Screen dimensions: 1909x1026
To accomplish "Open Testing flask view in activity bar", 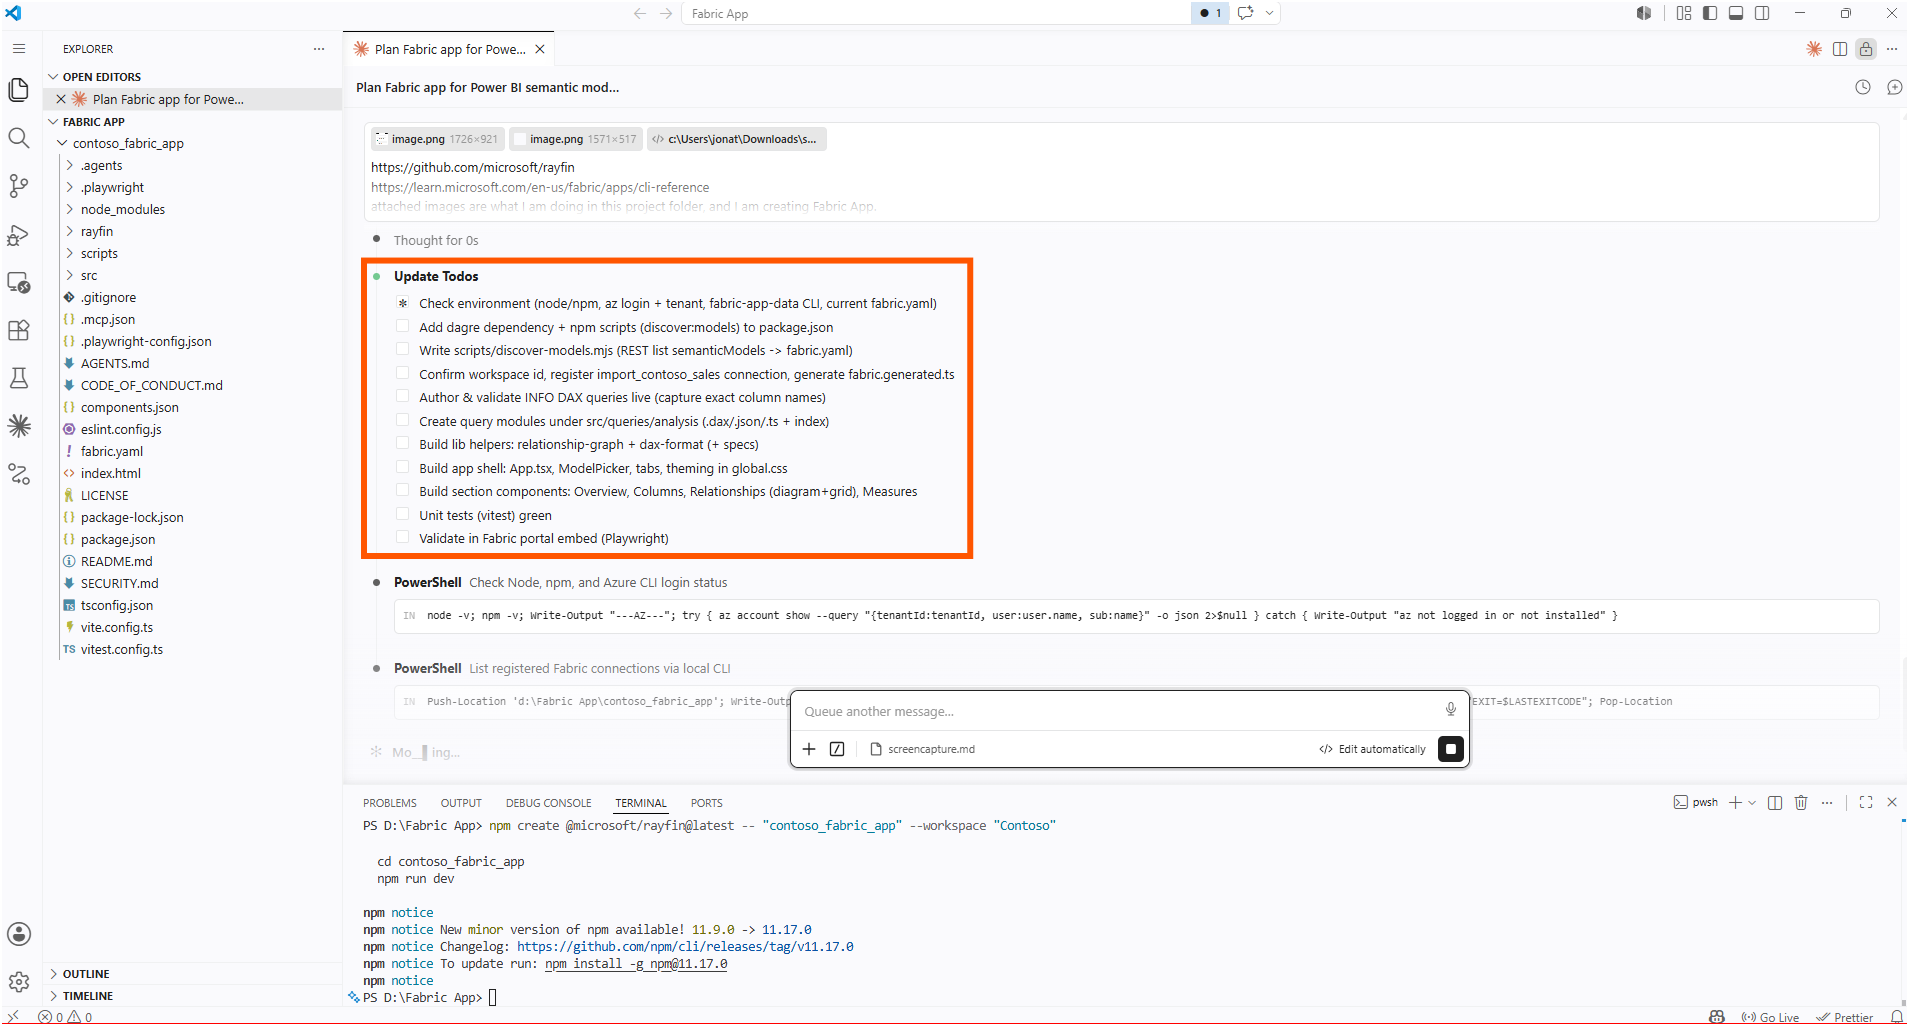I will [x=18, y=379].
